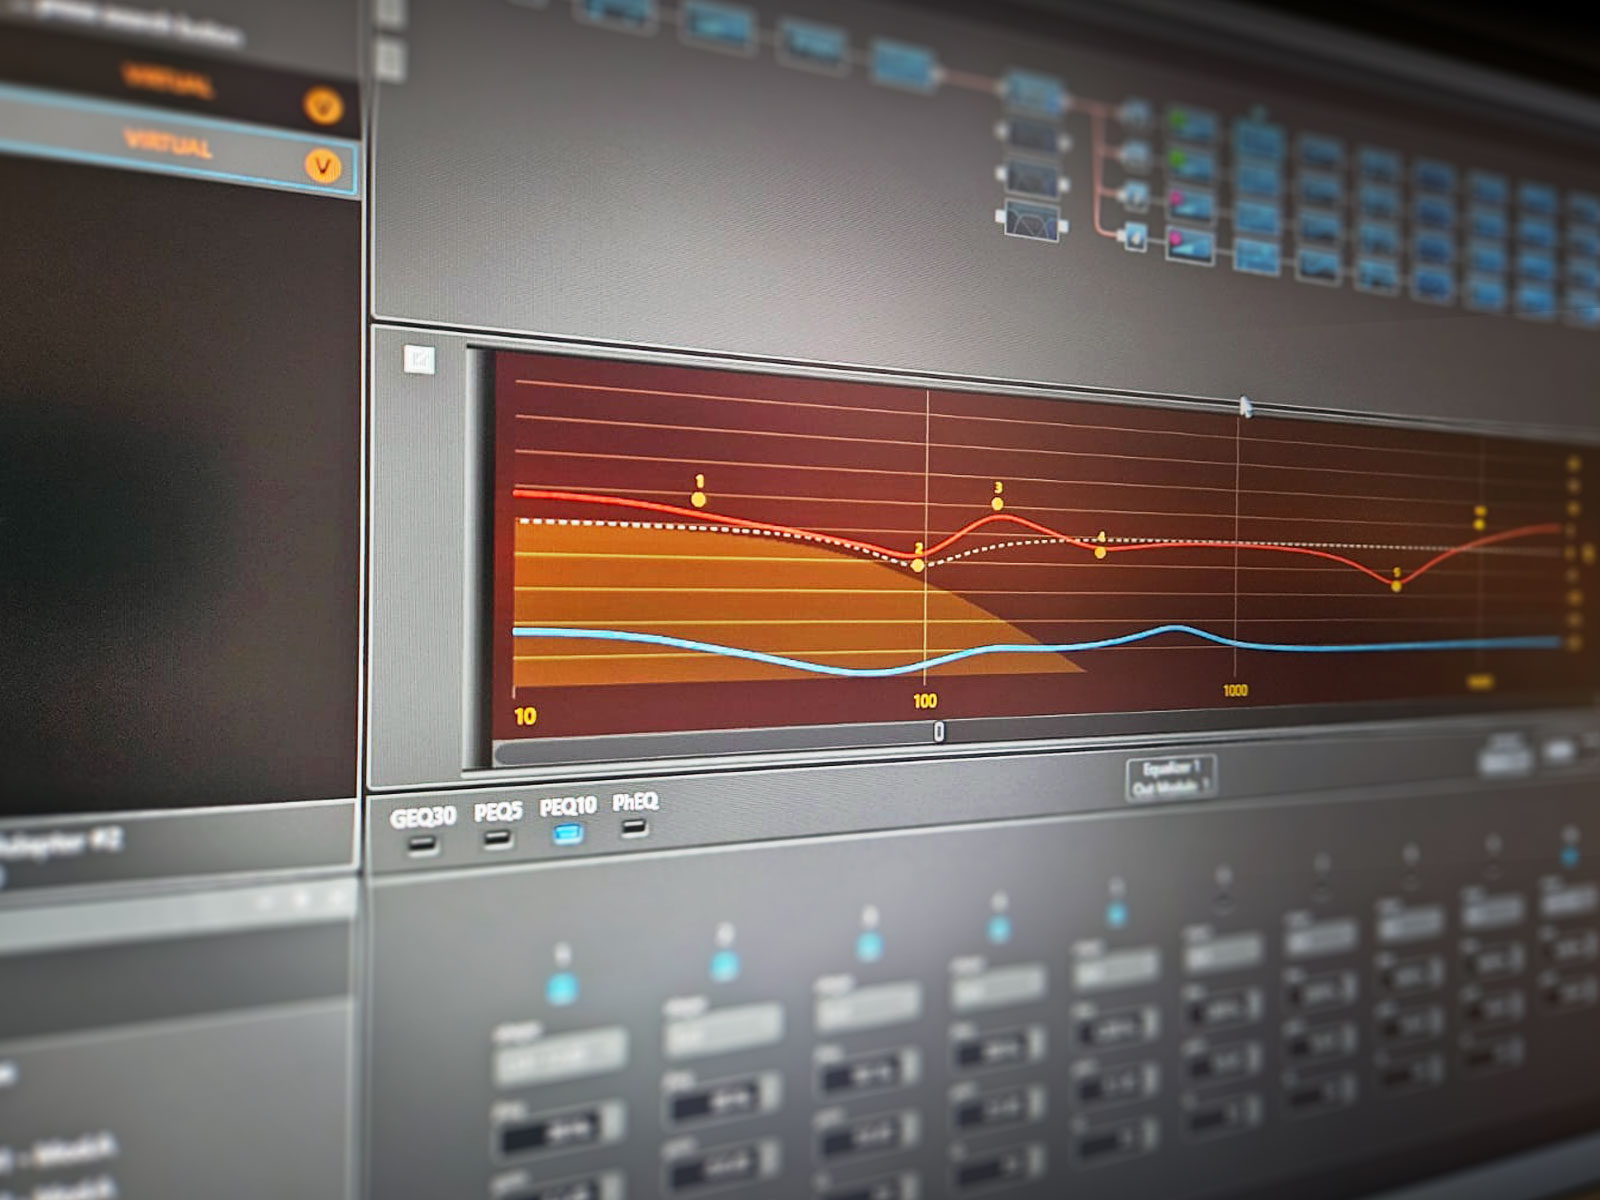The width and height of the screenshot is (1600, 1200).
Task: Open the third band filter type dropdown
Action: click(x=866, y=1004)
